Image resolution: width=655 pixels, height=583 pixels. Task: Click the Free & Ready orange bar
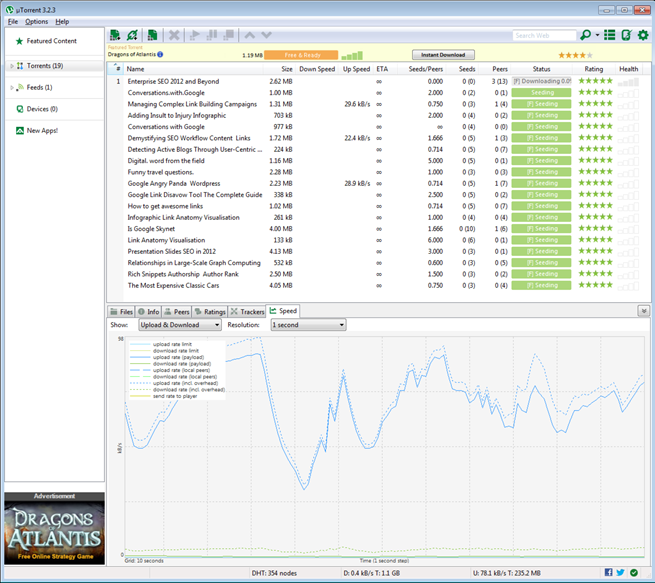click(301, 55)
